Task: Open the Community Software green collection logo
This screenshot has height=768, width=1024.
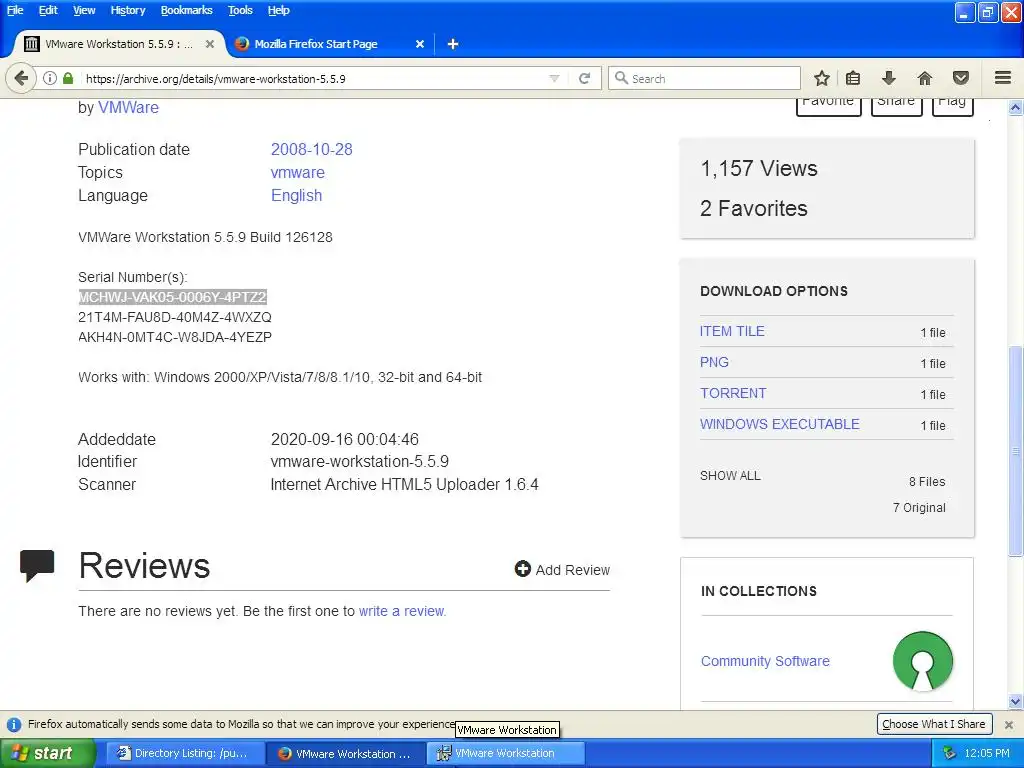Action: 922,661
